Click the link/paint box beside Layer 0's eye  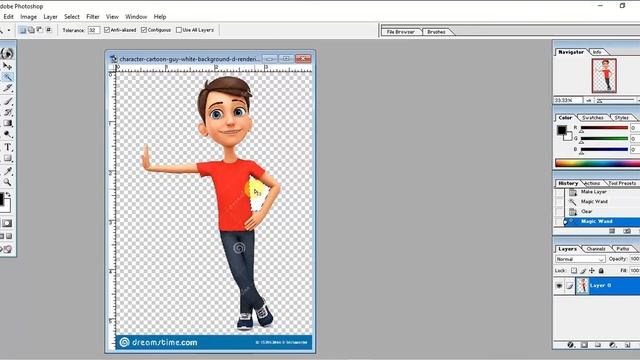(570, 286)
